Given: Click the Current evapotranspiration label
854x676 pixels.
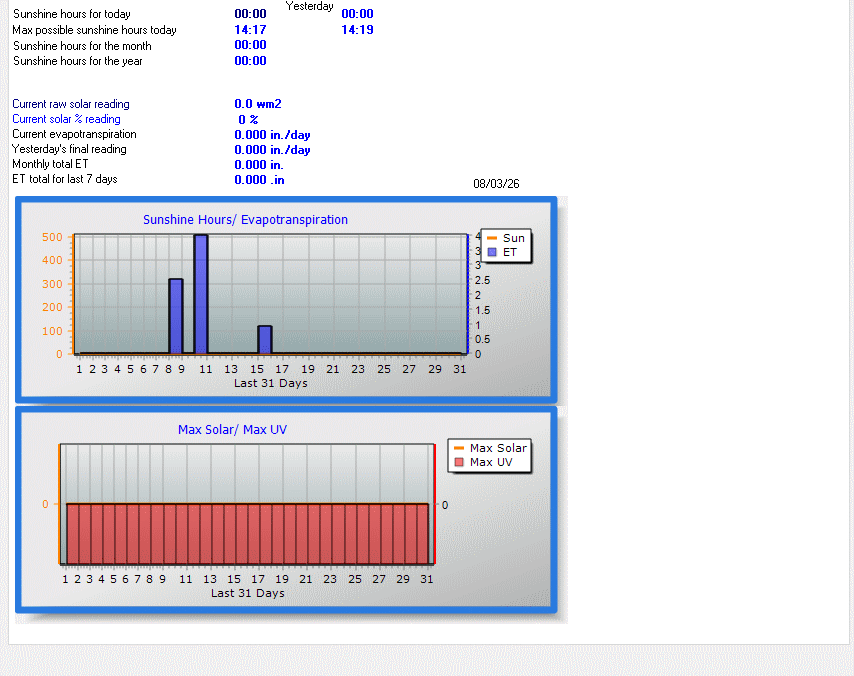Looking at the screenshot, I should (x=74, y=134).
